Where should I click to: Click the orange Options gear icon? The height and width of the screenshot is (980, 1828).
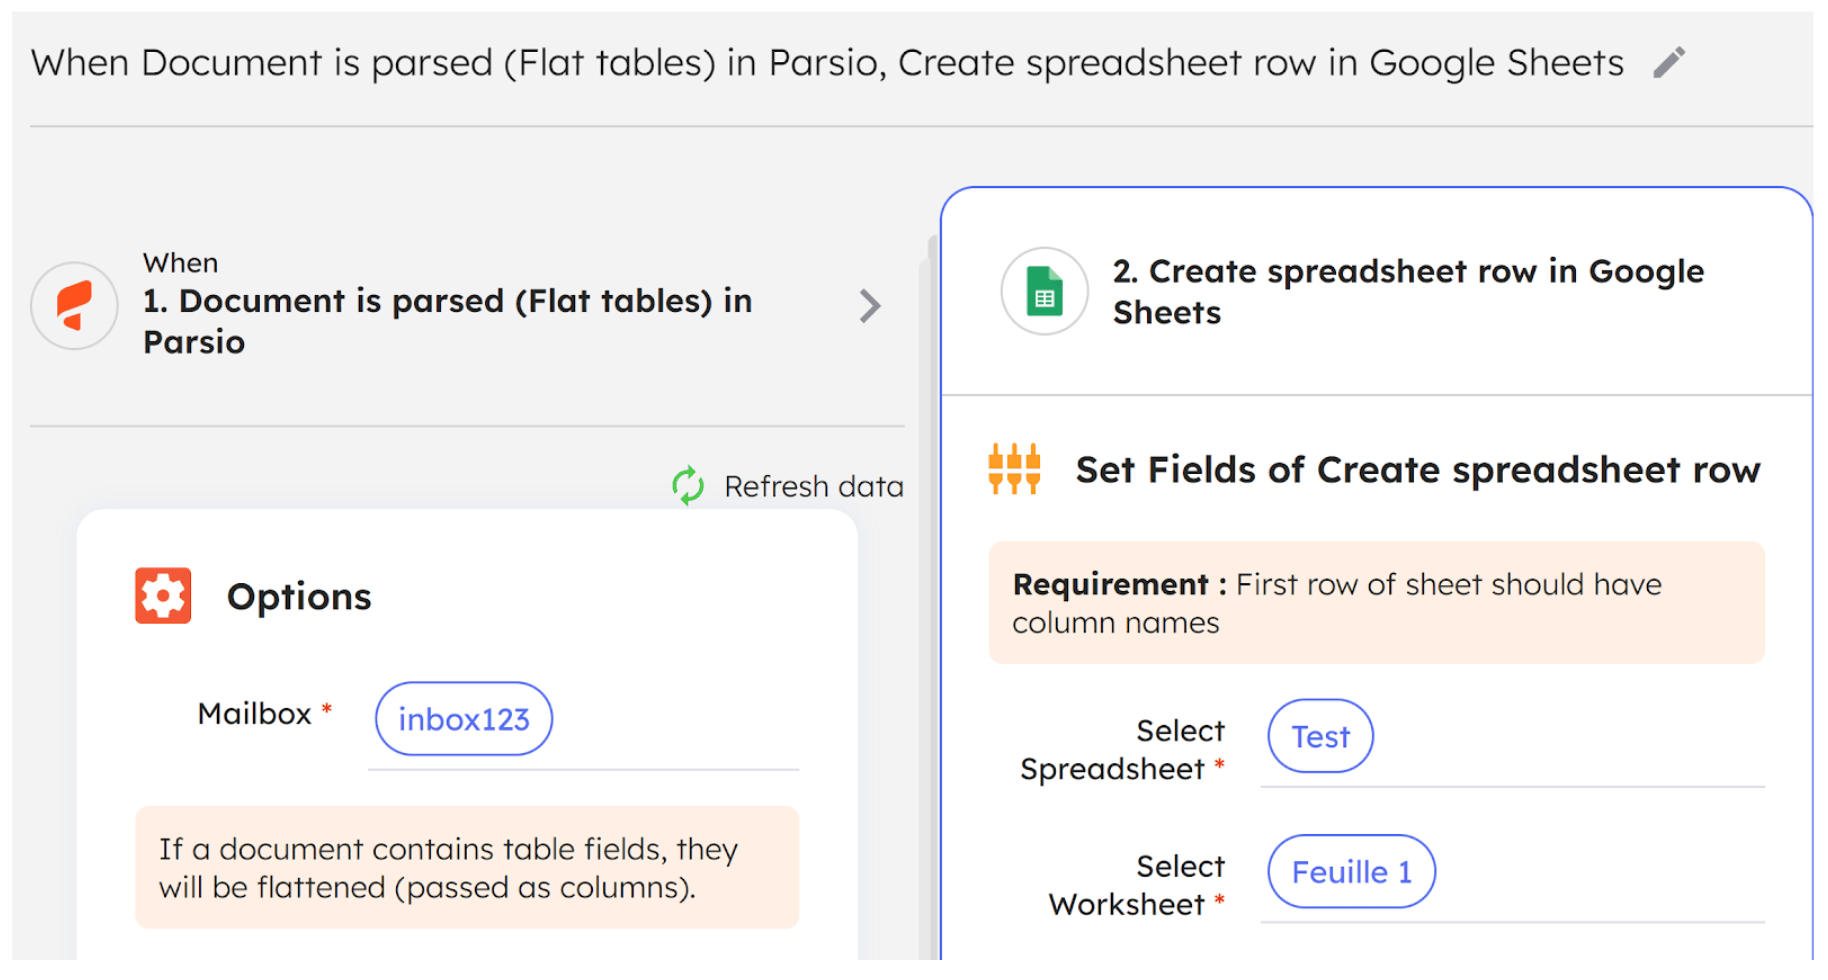[x=163, y=596]
